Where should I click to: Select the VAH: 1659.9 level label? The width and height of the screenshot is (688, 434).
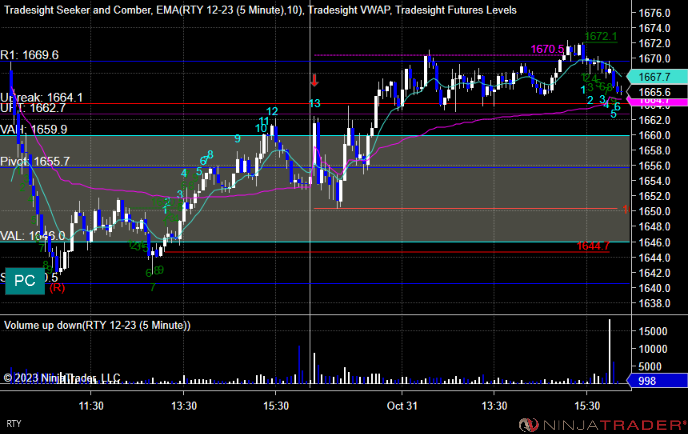click(34, 129)
